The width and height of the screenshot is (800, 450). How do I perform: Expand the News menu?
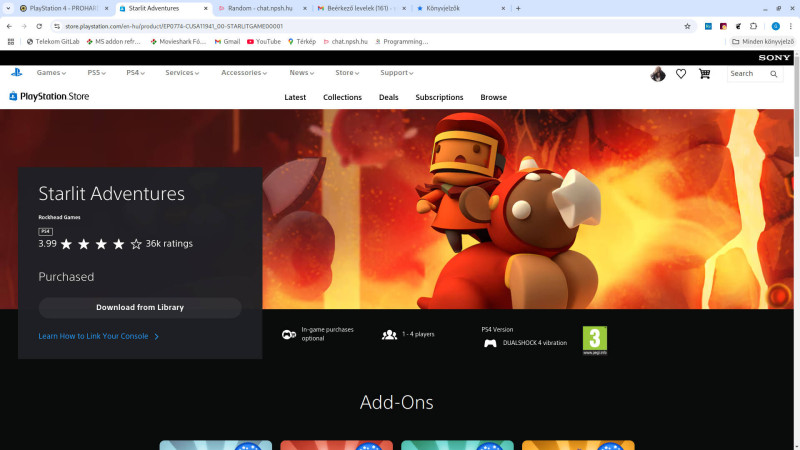302,72
